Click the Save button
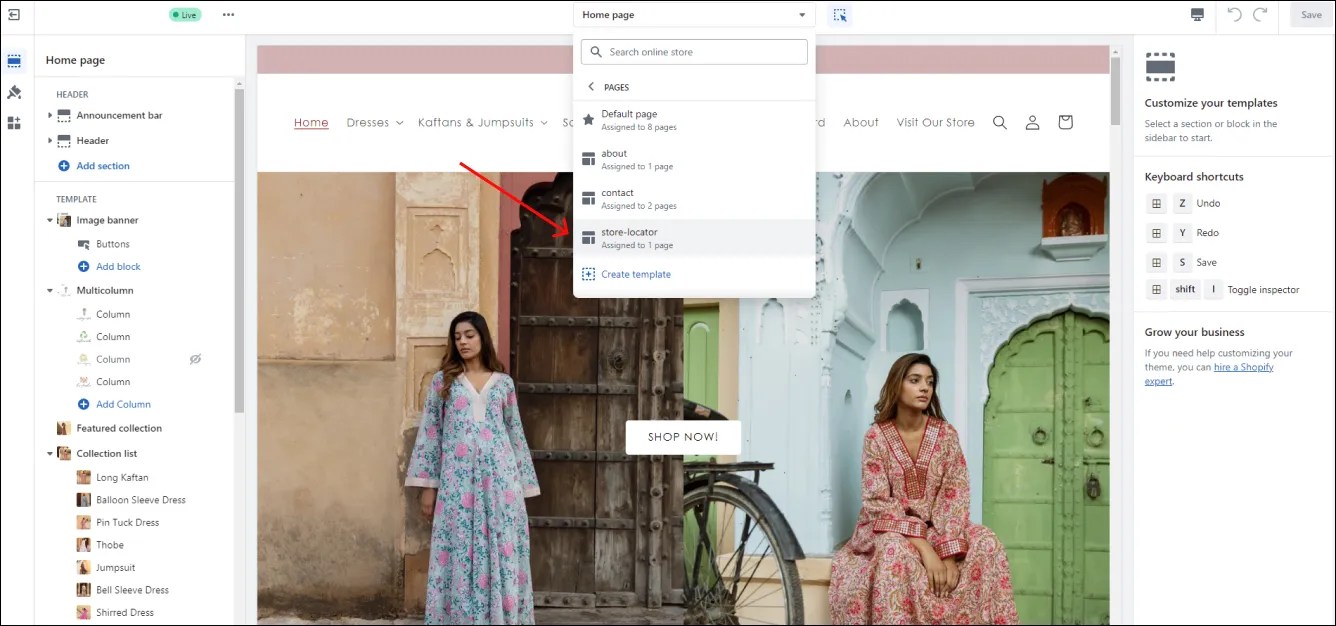The height and width of the screenshot is (626, 1336). (x=1310, y=15)
